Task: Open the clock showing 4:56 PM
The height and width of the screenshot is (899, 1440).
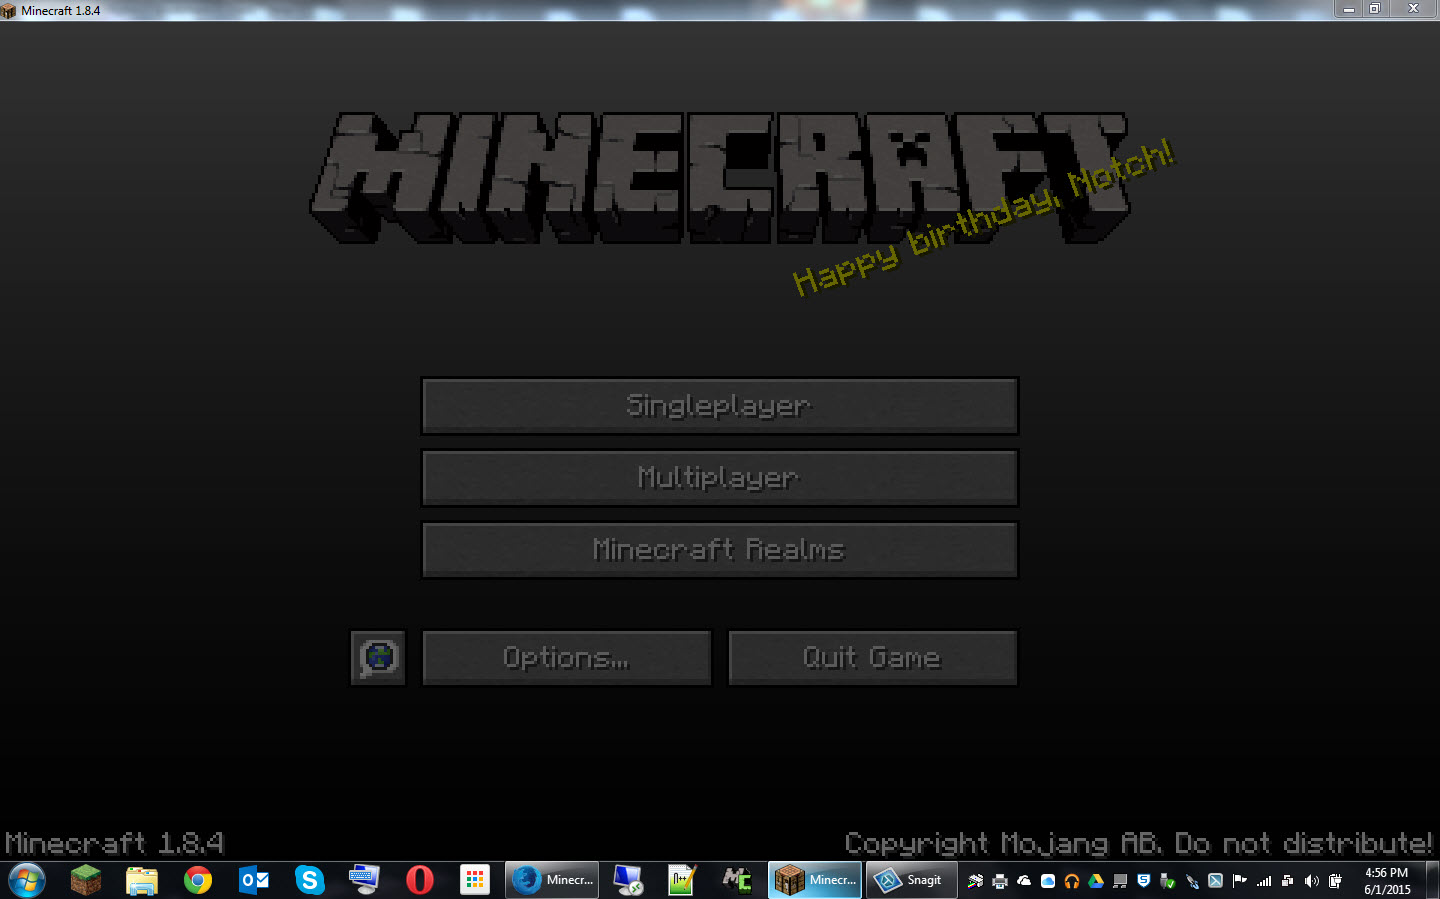Action: point(1386,881)
